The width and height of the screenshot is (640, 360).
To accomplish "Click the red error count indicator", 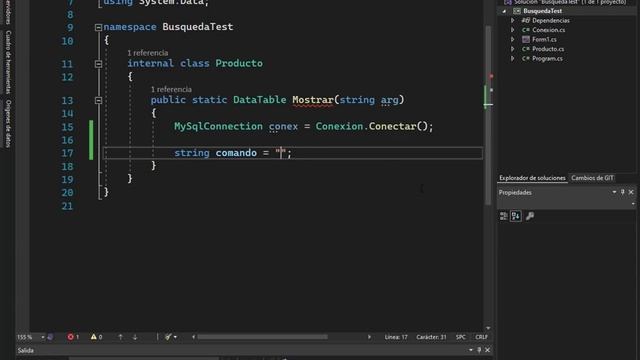I will pos(73,337).
